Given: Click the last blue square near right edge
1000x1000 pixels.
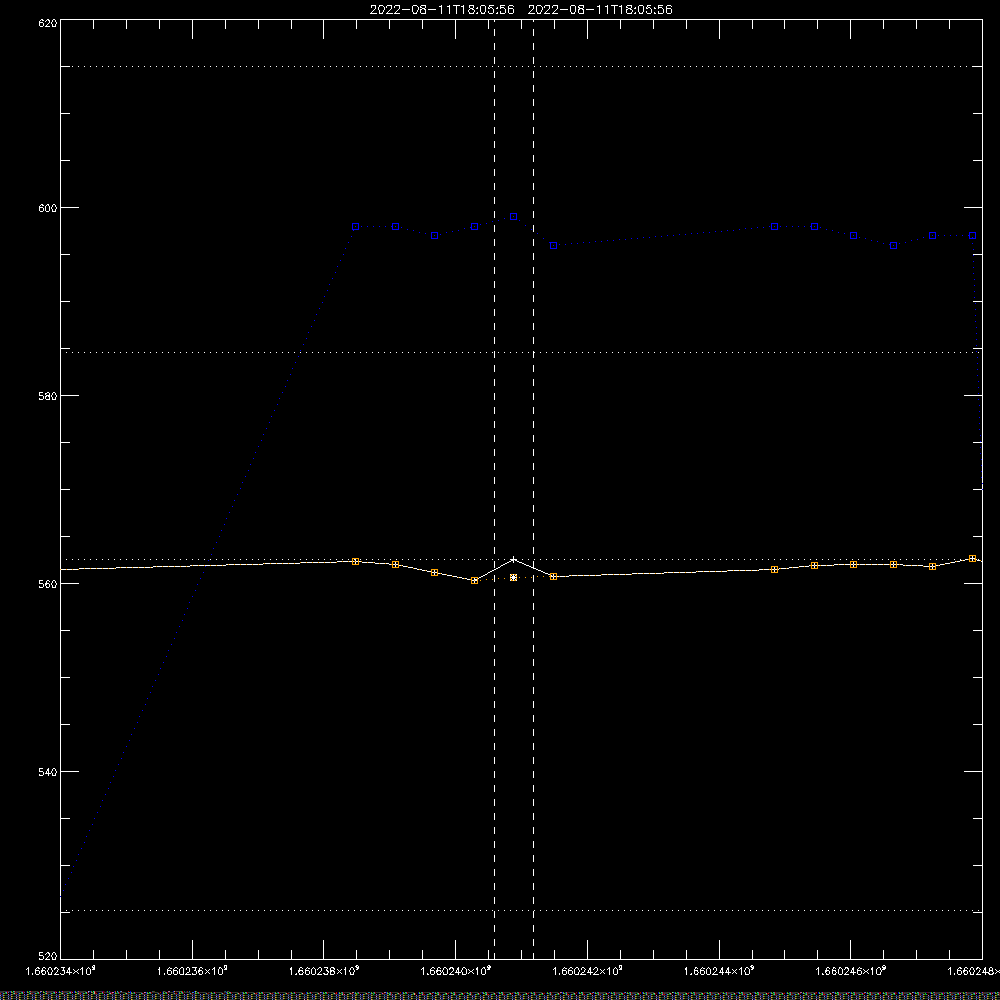Looking at the screenshot, I should pos(973,236).
